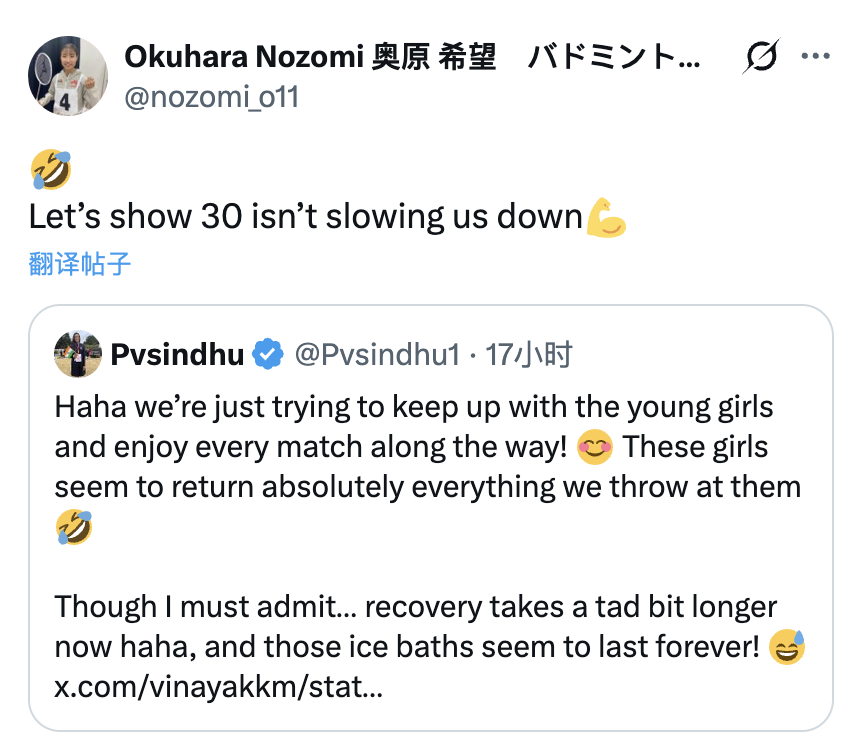Open Pvsindhu's small avatar in quoted post
The height and width of the screenshot is (756, 866).
pyautogui.click(x=77, y=354)
